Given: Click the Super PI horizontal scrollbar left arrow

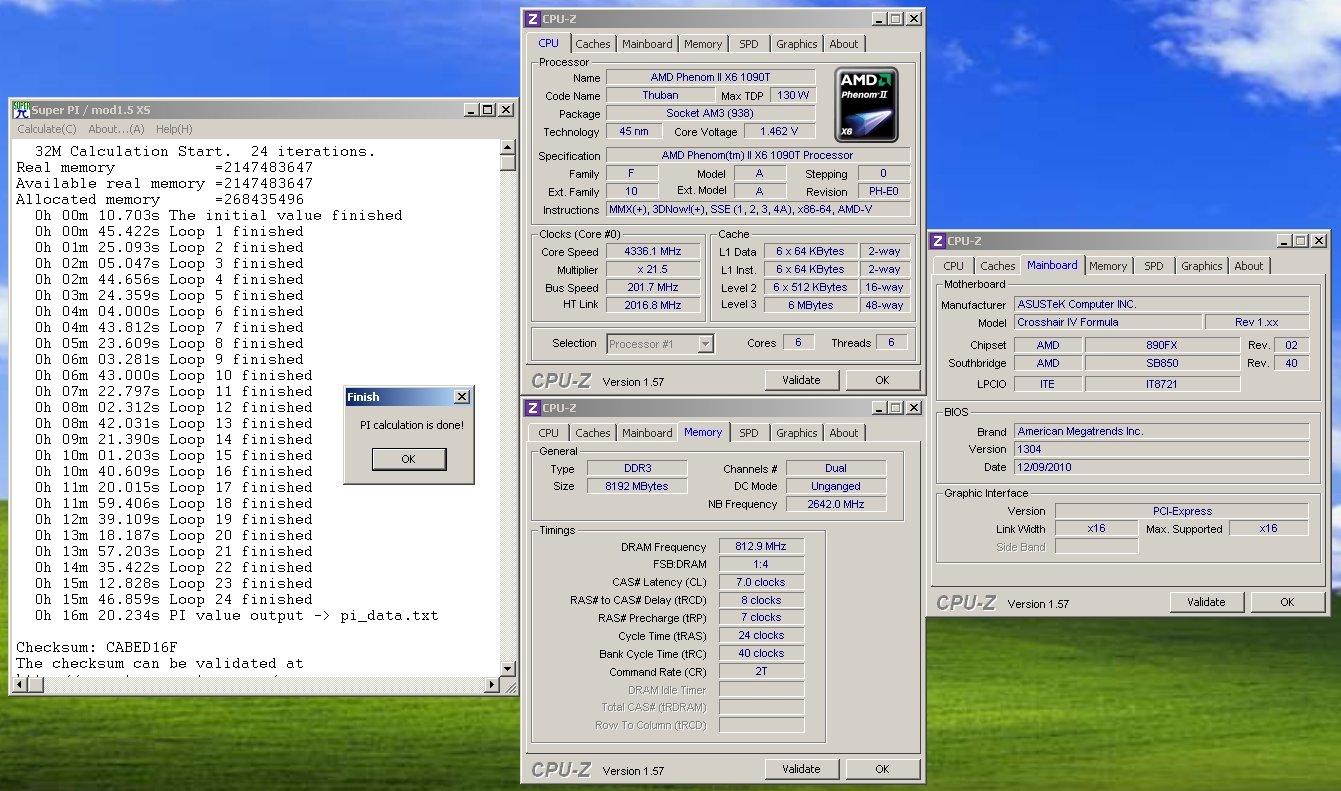Looking at the screenshot, I should click(x=19, y=685).
